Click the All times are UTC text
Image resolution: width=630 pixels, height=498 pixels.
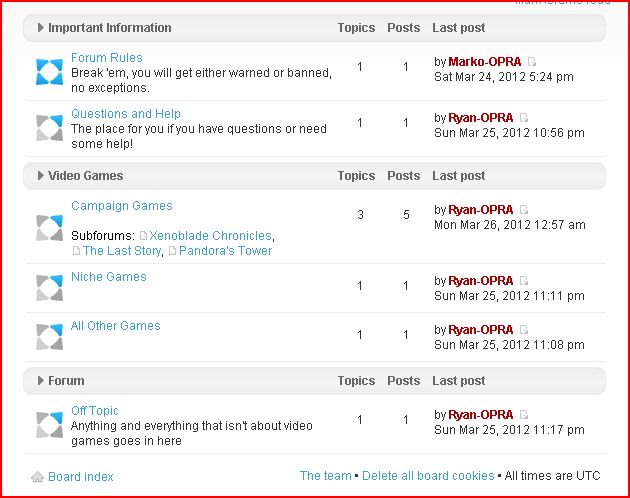pos(552,476)
